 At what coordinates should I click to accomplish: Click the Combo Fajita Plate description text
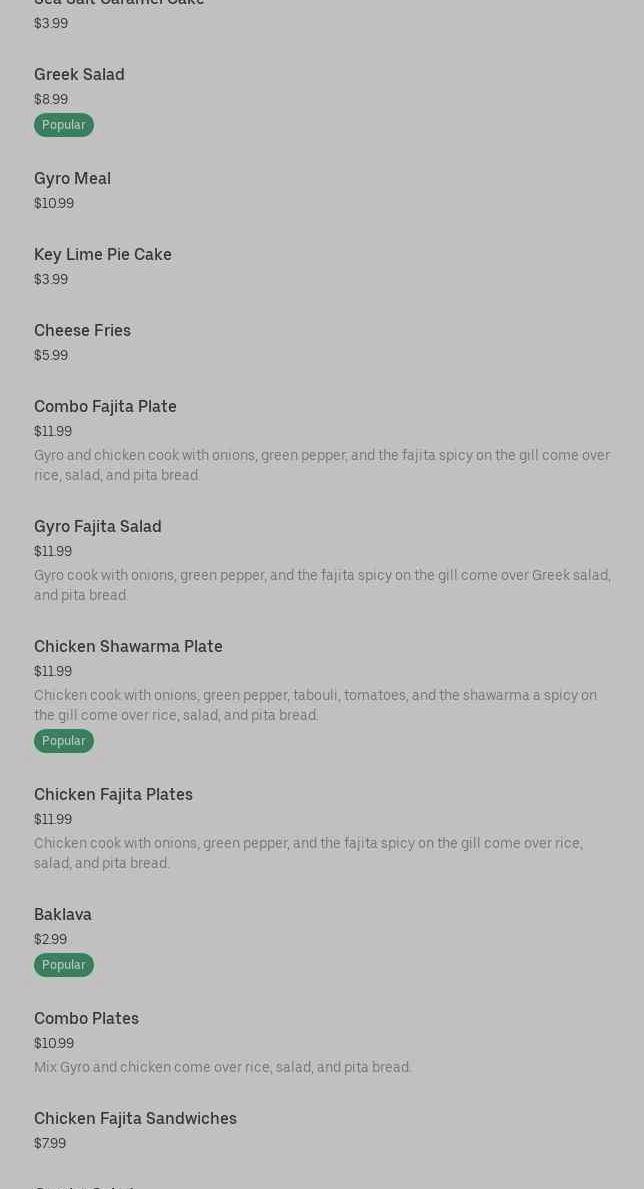coord(321,465)
